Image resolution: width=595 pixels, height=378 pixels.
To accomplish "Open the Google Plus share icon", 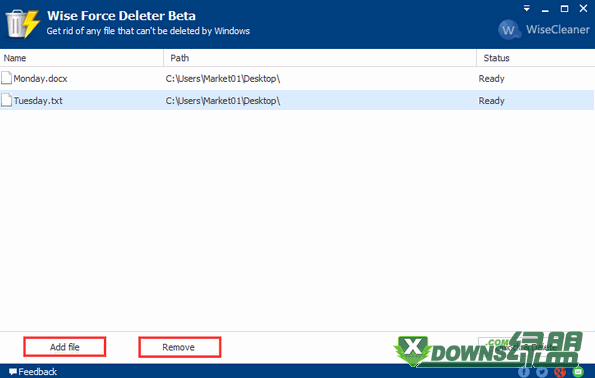I will click(x=560, y=372).
